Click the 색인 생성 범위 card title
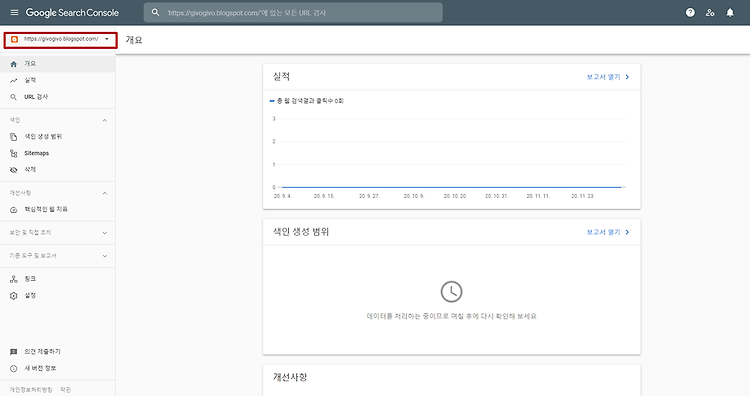This screenshot has height=396, width=750. (301, 232)
